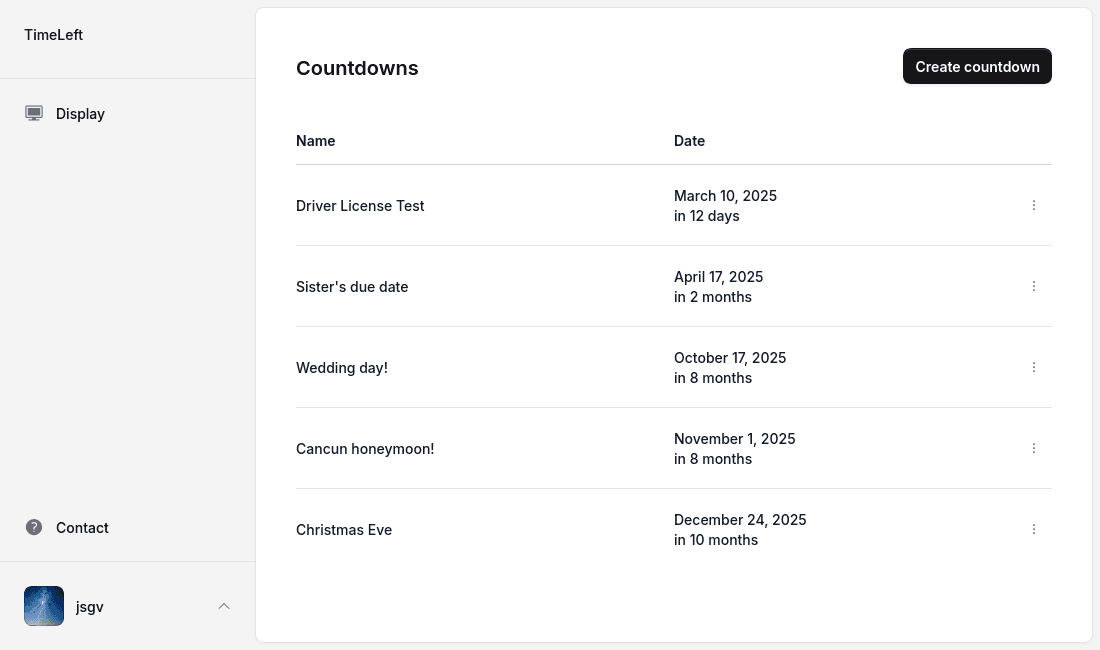
Task: Open options menu for Driver License Test
Action: 1033,205
